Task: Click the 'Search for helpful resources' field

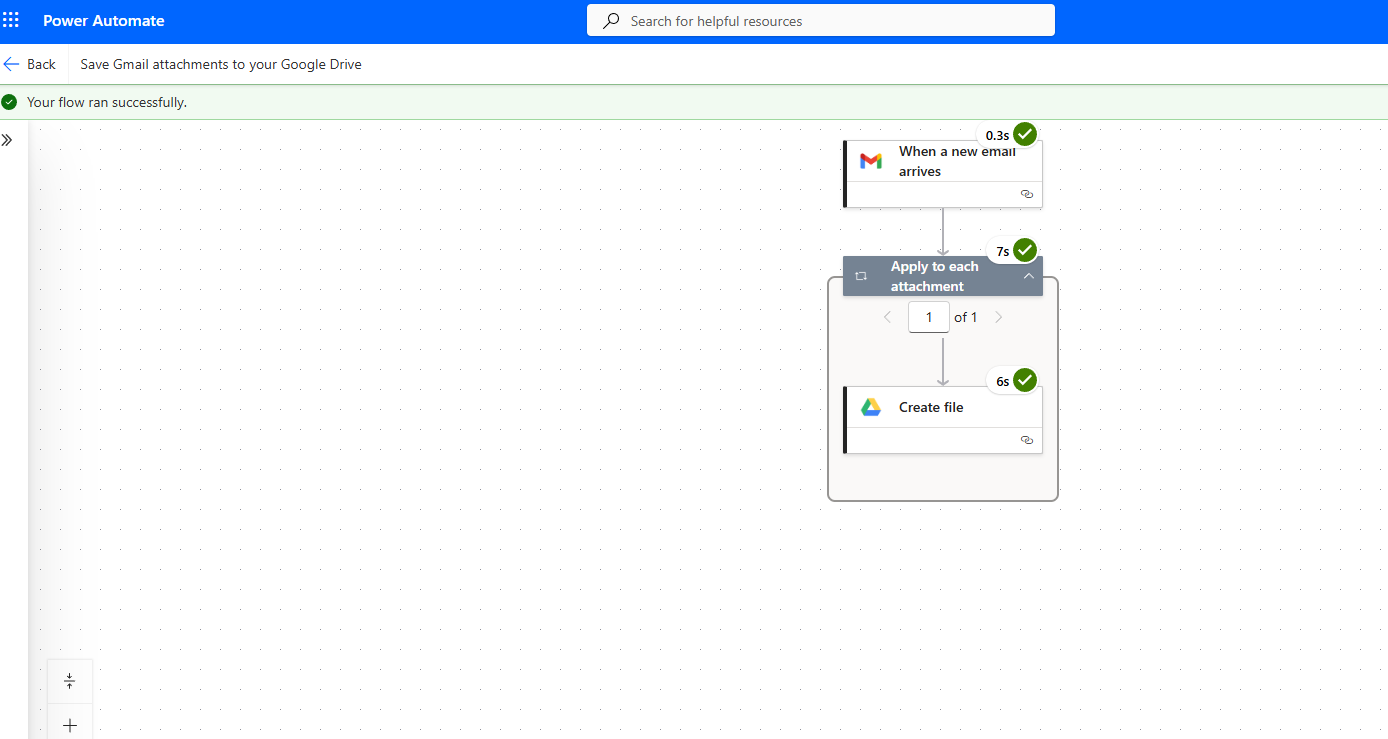Action: tap(830, 21)
